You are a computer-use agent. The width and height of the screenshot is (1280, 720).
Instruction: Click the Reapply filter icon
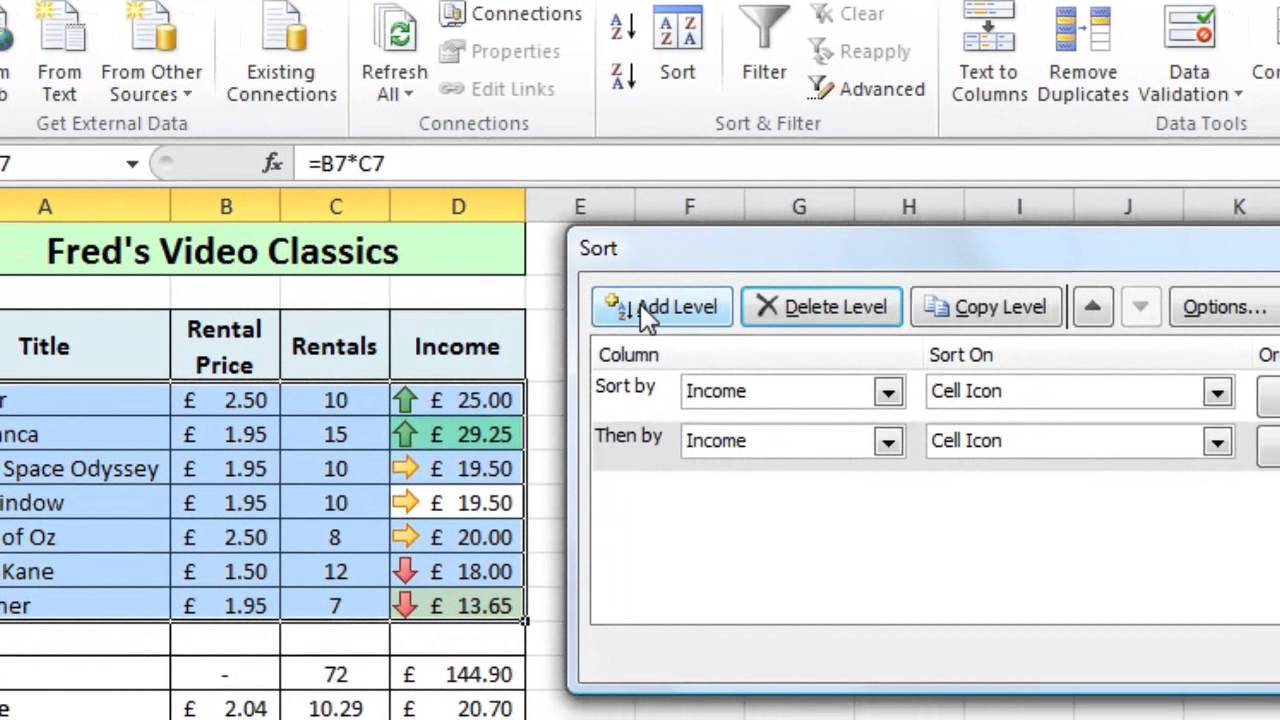(862, 51)
